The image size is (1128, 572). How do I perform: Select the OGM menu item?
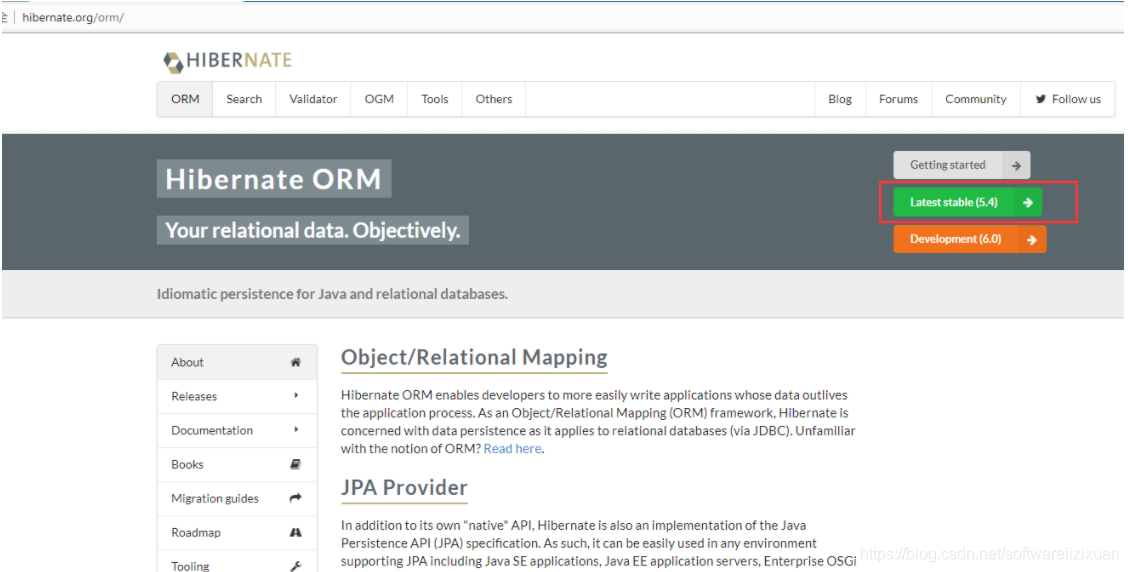[379, 99]
